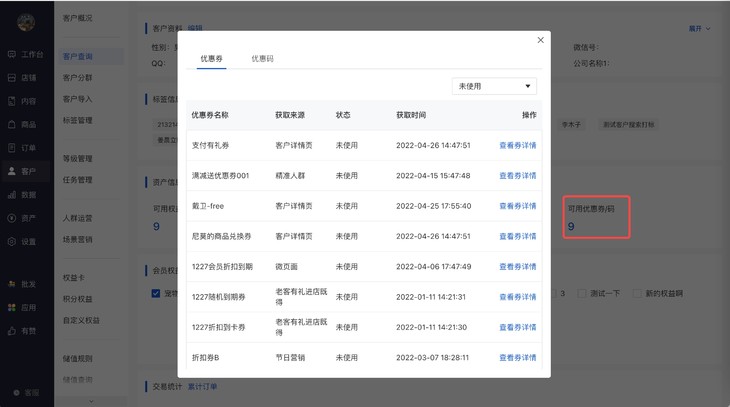
Task: Click the 数据 data chart icon
Action: click(x=12, y=195)
